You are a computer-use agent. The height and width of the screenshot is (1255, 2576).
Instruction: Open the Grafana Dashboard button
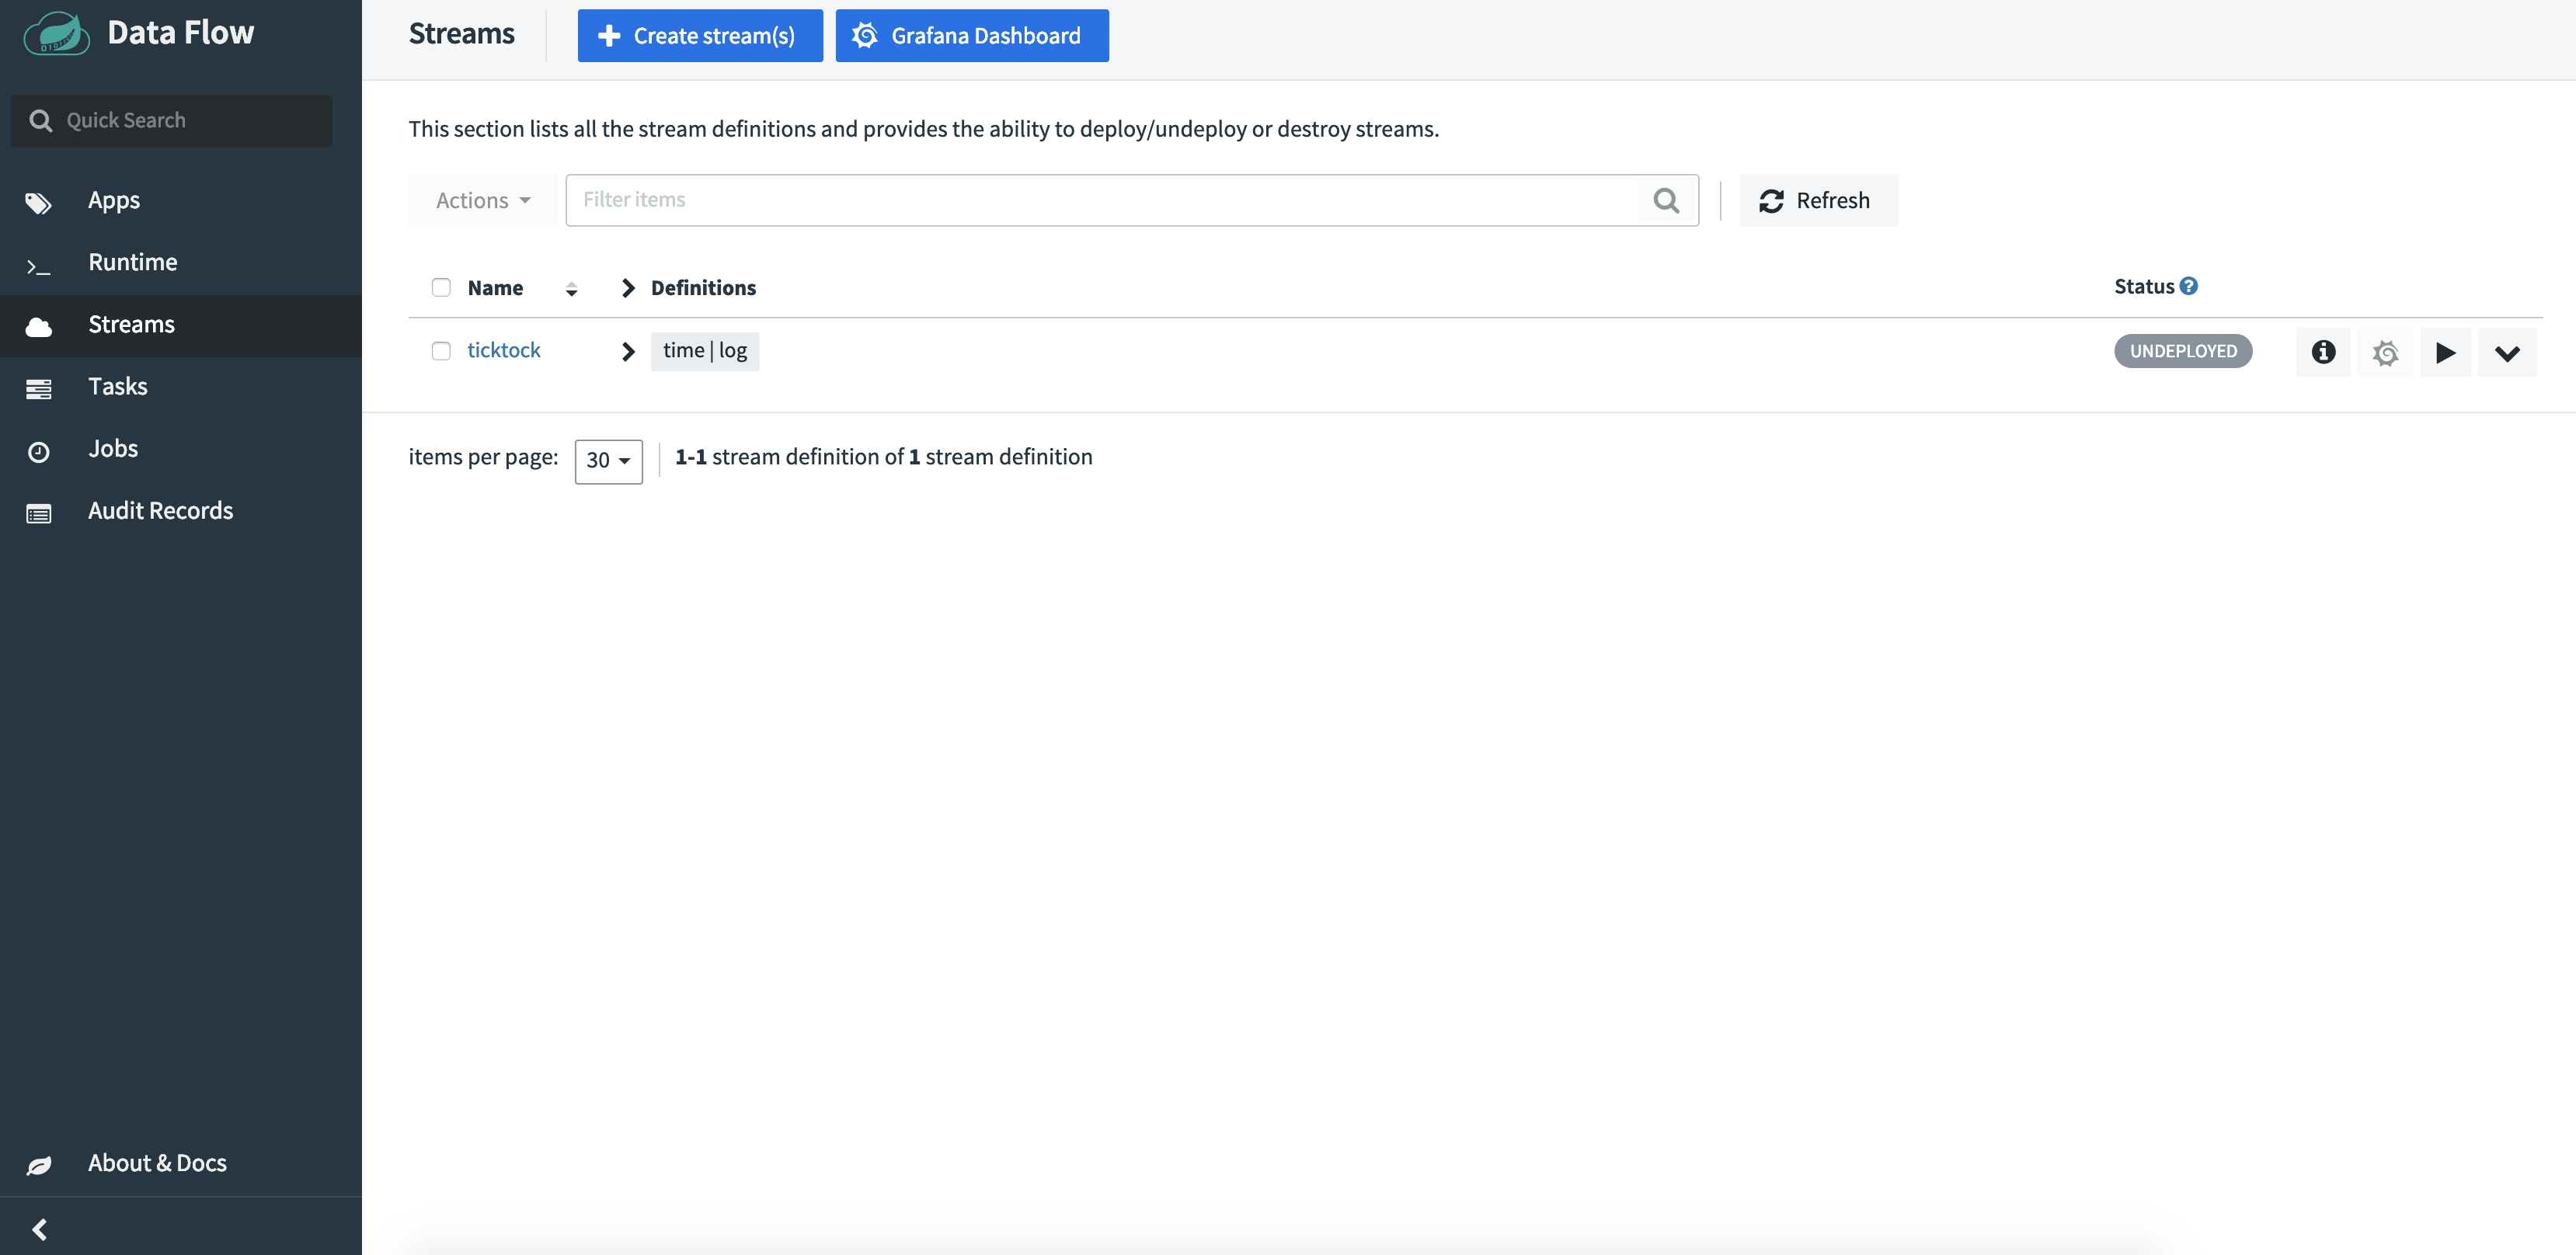972,36
